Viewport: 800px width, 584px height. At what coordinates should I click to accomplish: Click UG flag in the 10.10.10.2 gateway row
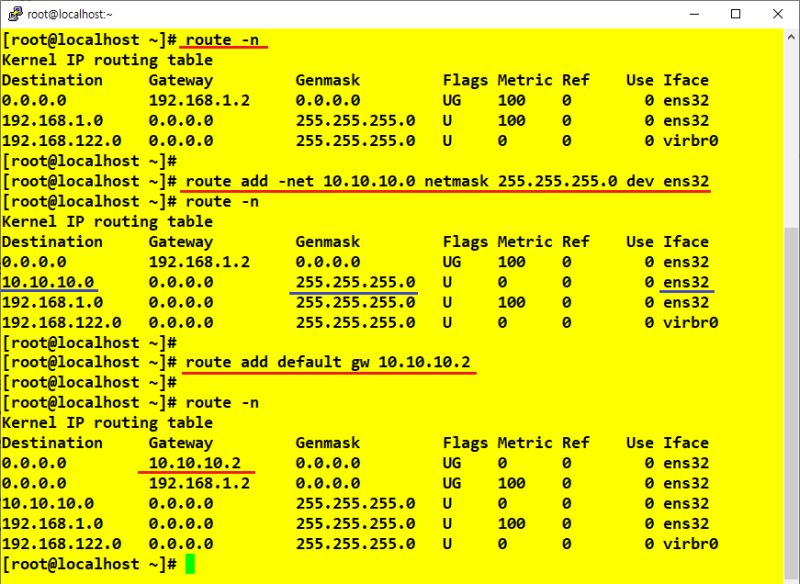[452, 463]
